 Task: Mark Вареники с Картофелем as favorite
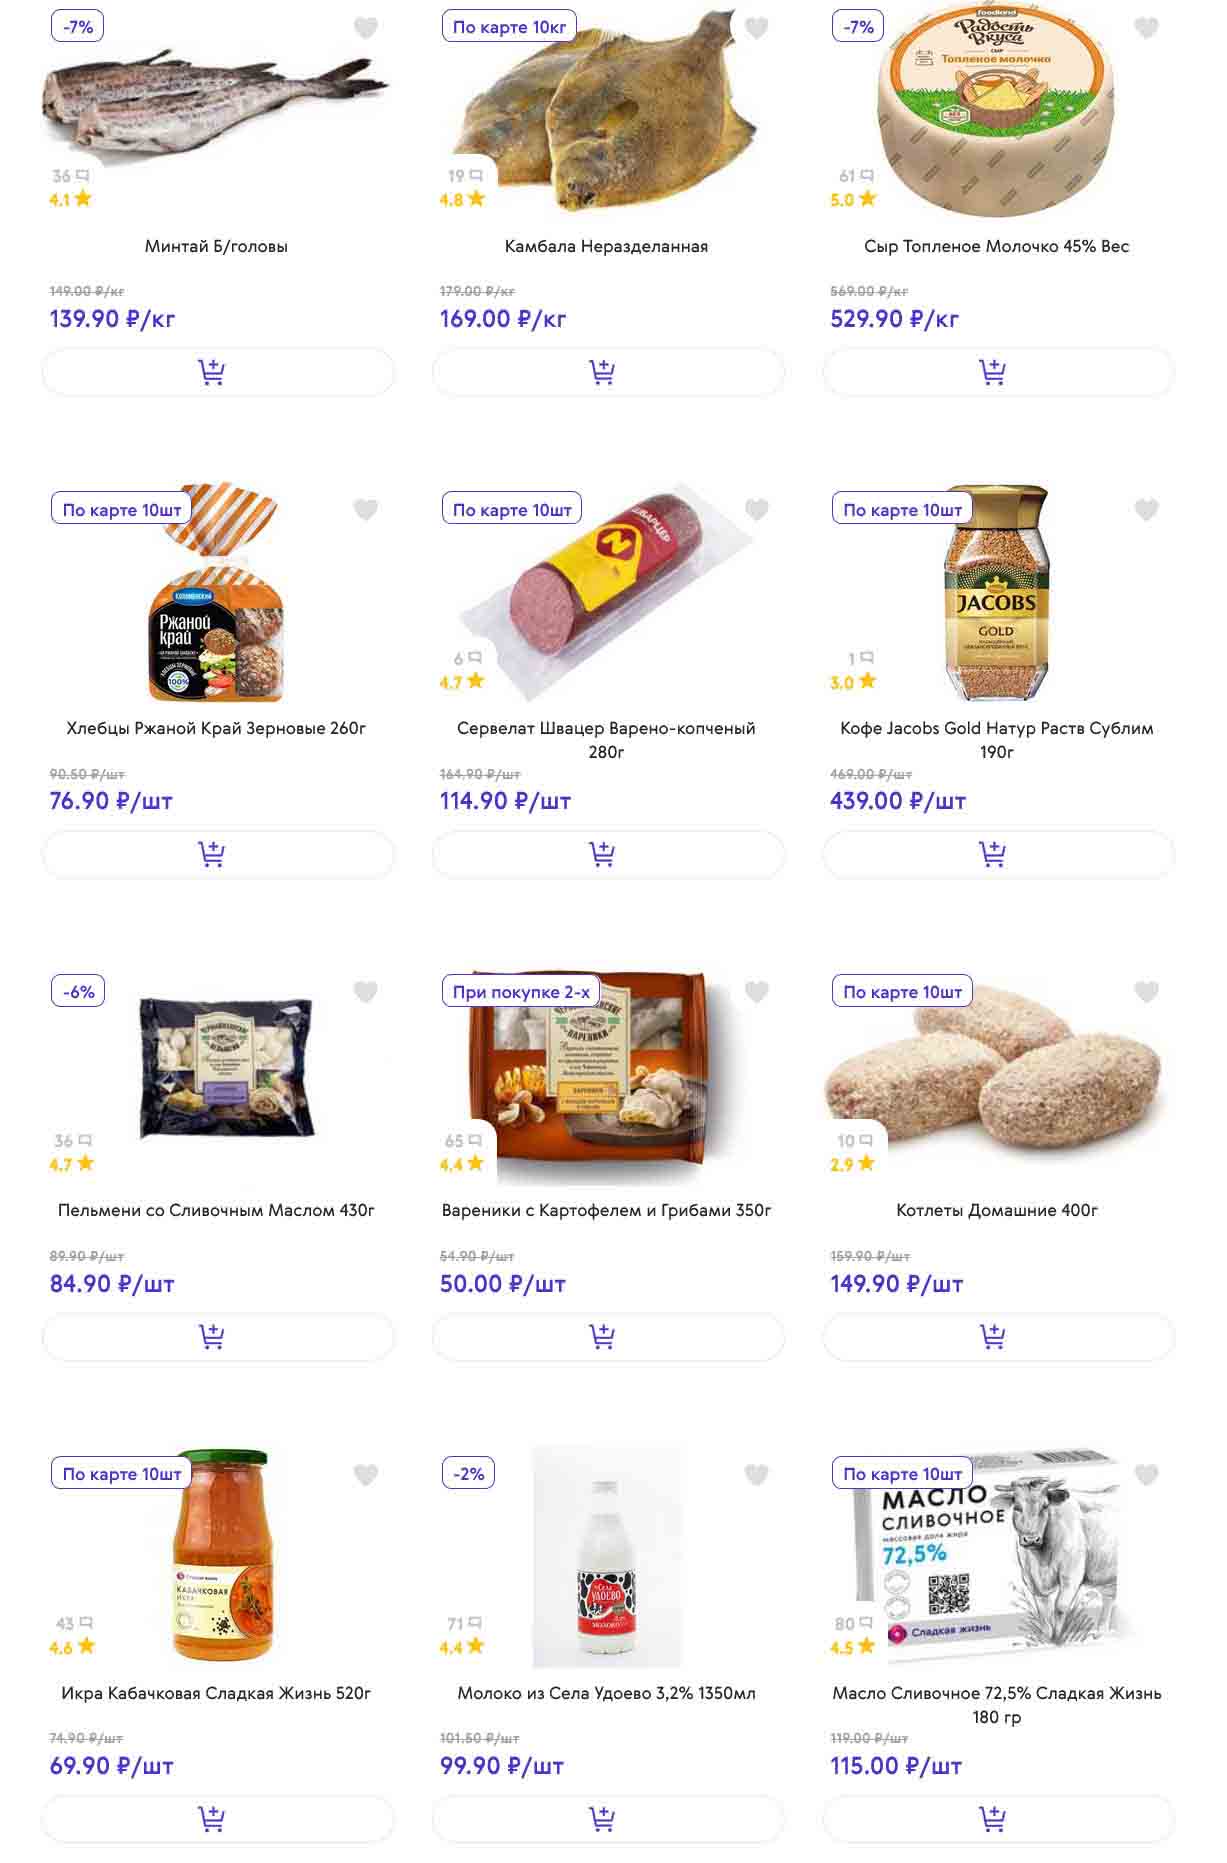point(757,992)
